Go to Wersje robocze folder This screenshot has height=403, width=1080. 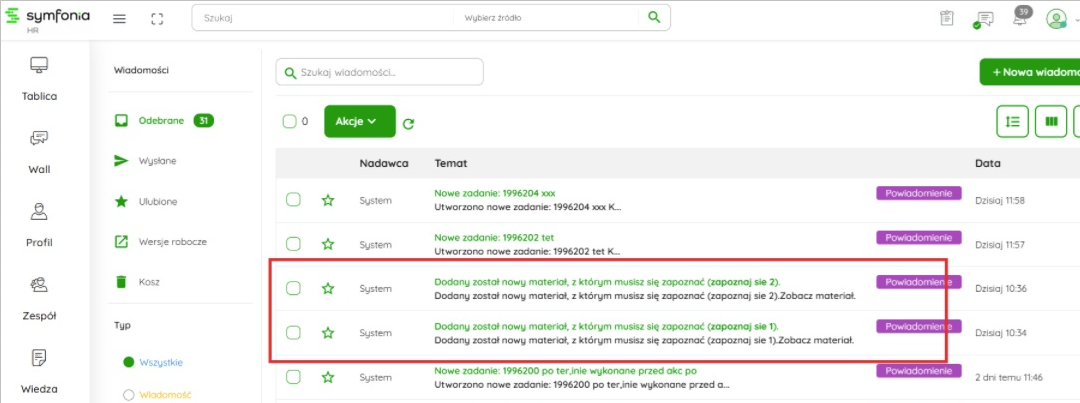172,241
